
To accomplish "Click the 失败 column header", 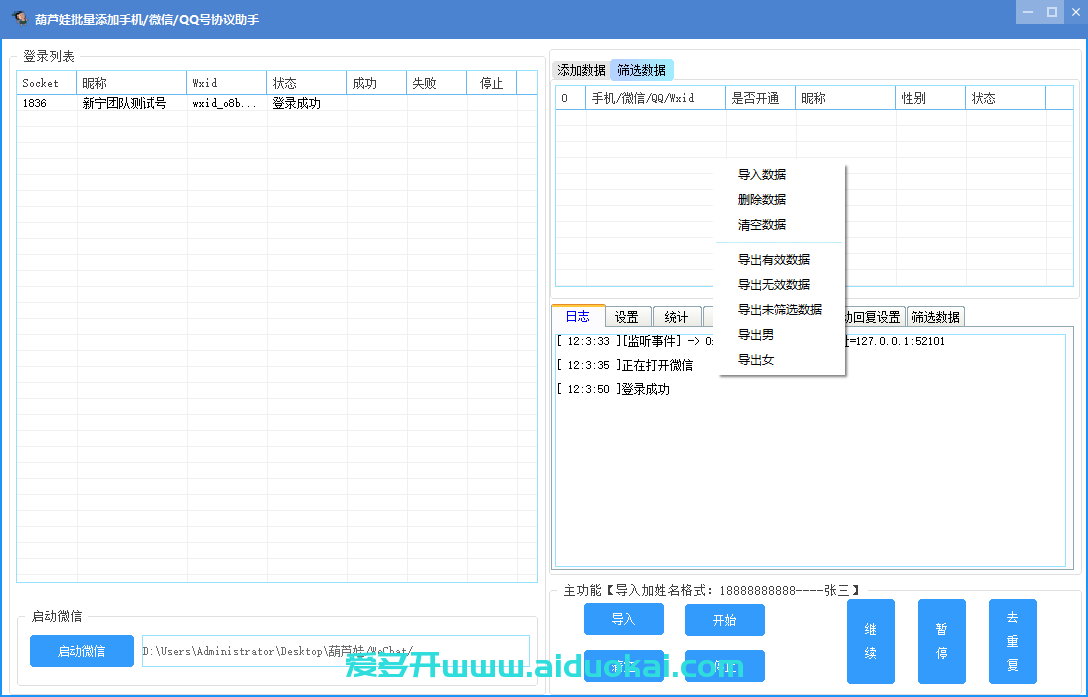I will click(437, 83).
